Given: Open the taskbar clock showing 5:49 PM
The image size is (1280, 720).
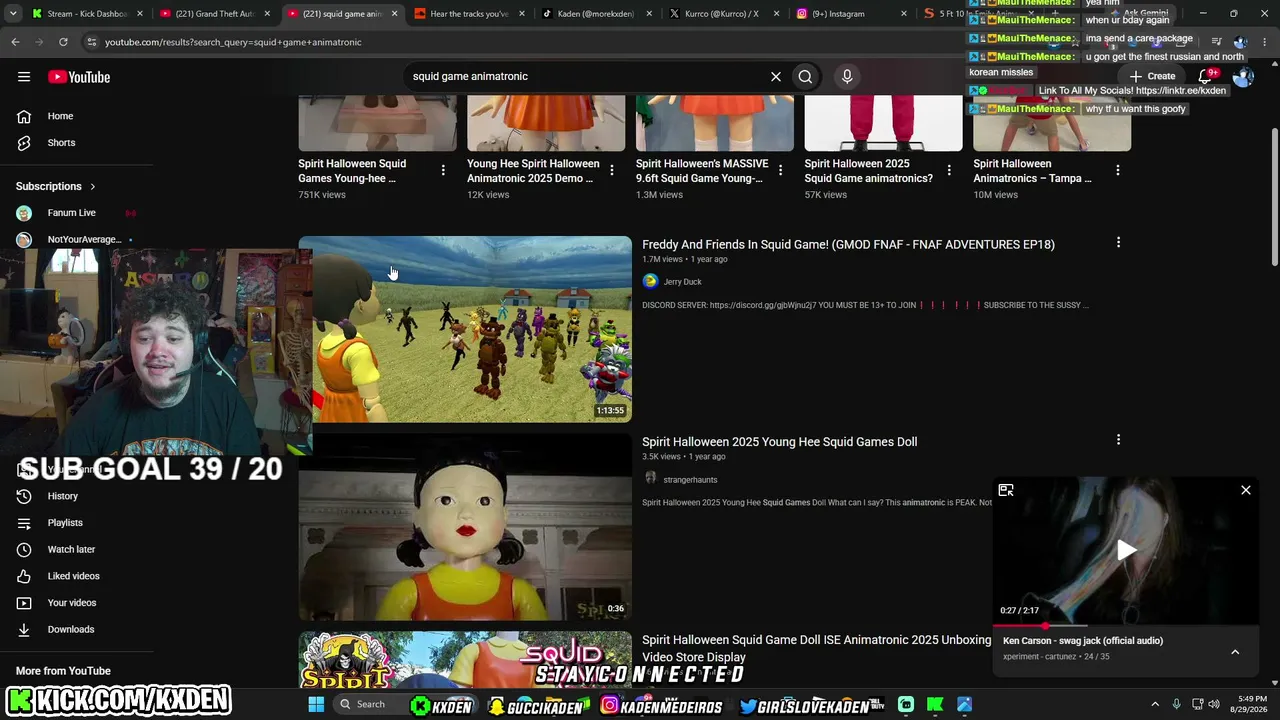Looking at the screenshot, I should (x=1246, y=704).
